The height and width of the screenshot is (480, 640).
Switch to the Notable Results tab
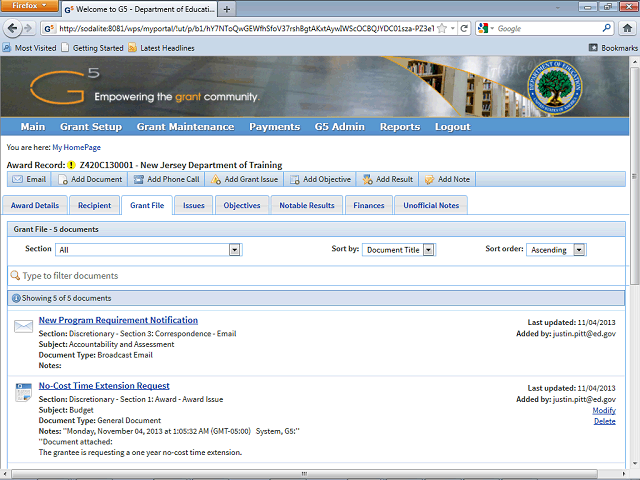tap(307, 205)
